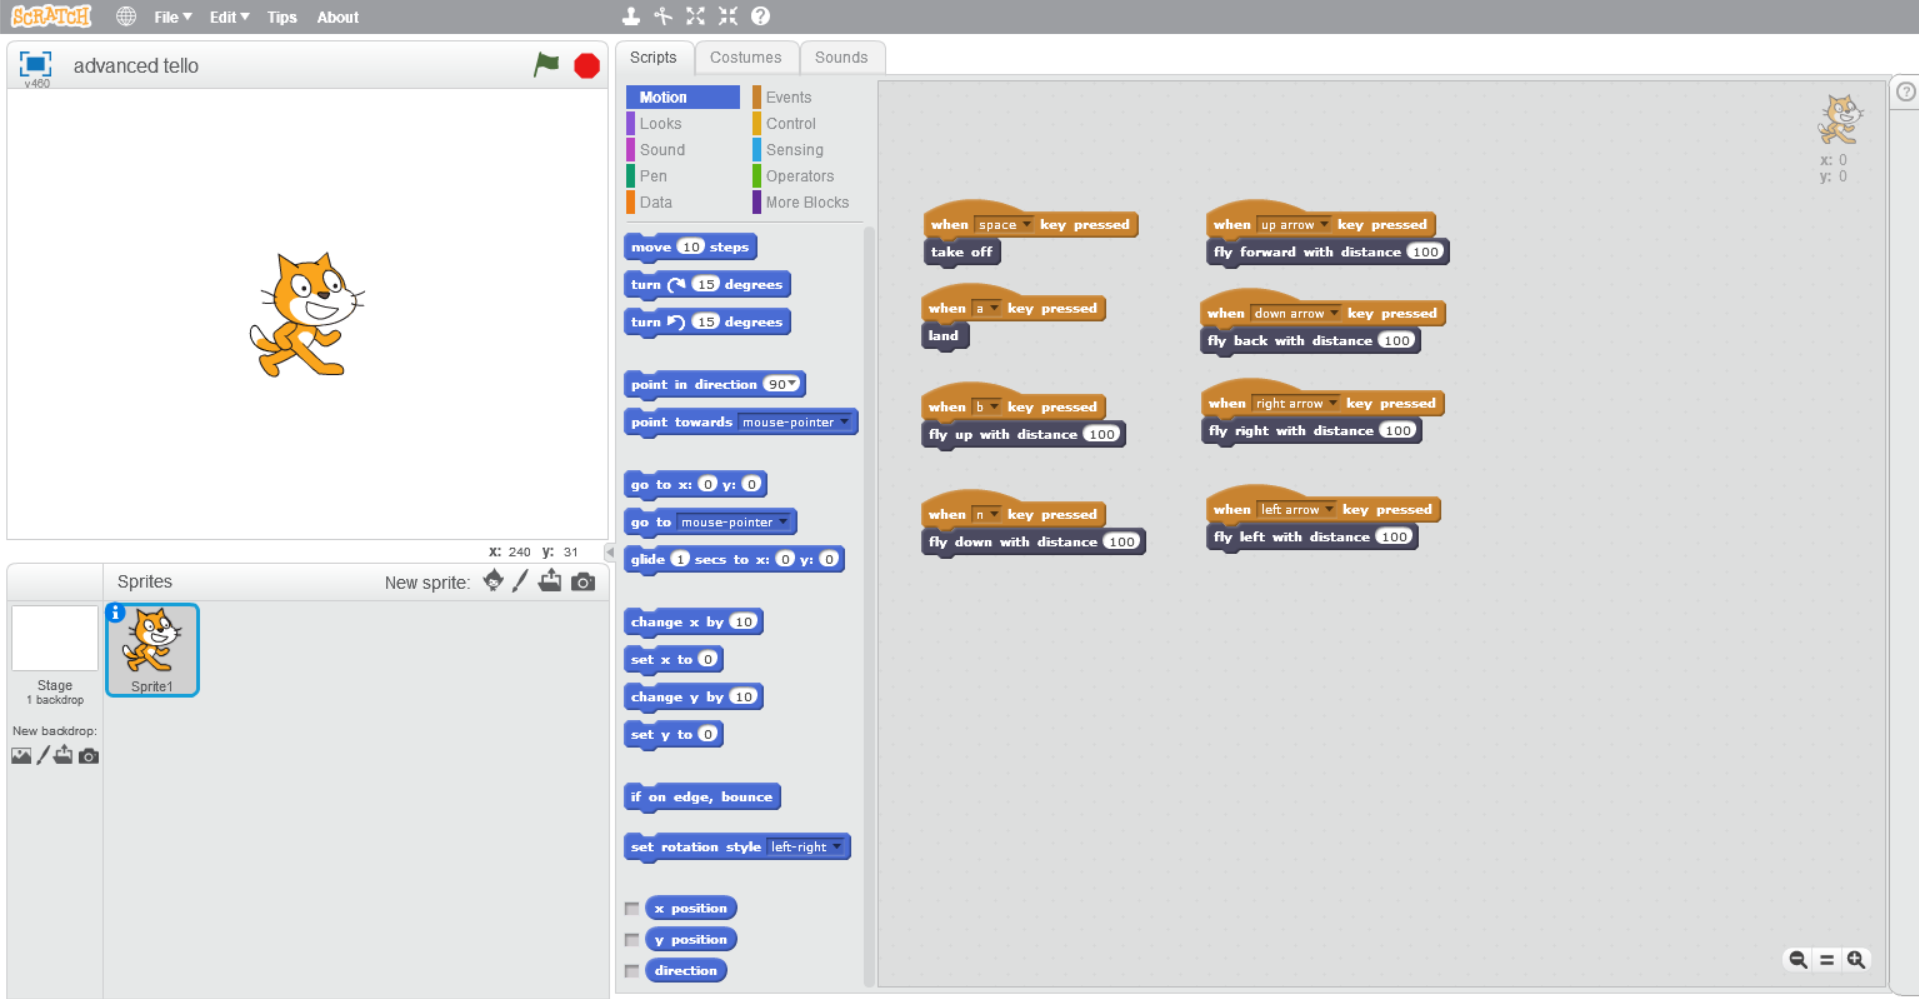Viewport: 1919px width, 999px height.
Task: Open the More Blocks category
Action: click(806, 202)
